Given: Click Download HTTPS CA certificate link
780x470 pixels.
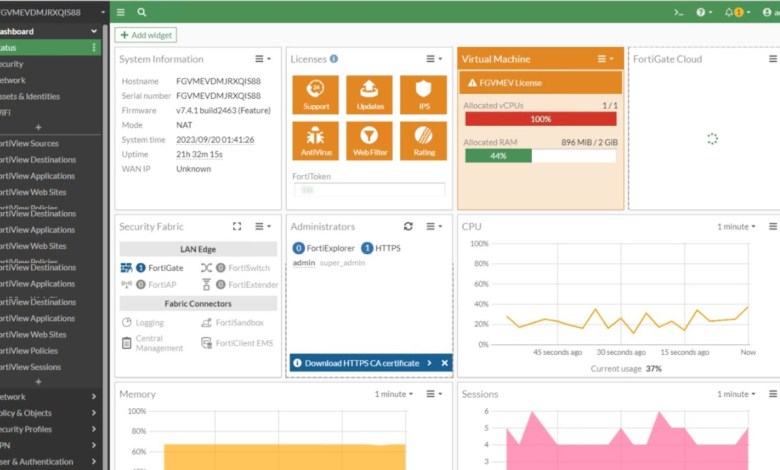Looking at the screenshot, I should pyautogui.click(x=362, y=363).
